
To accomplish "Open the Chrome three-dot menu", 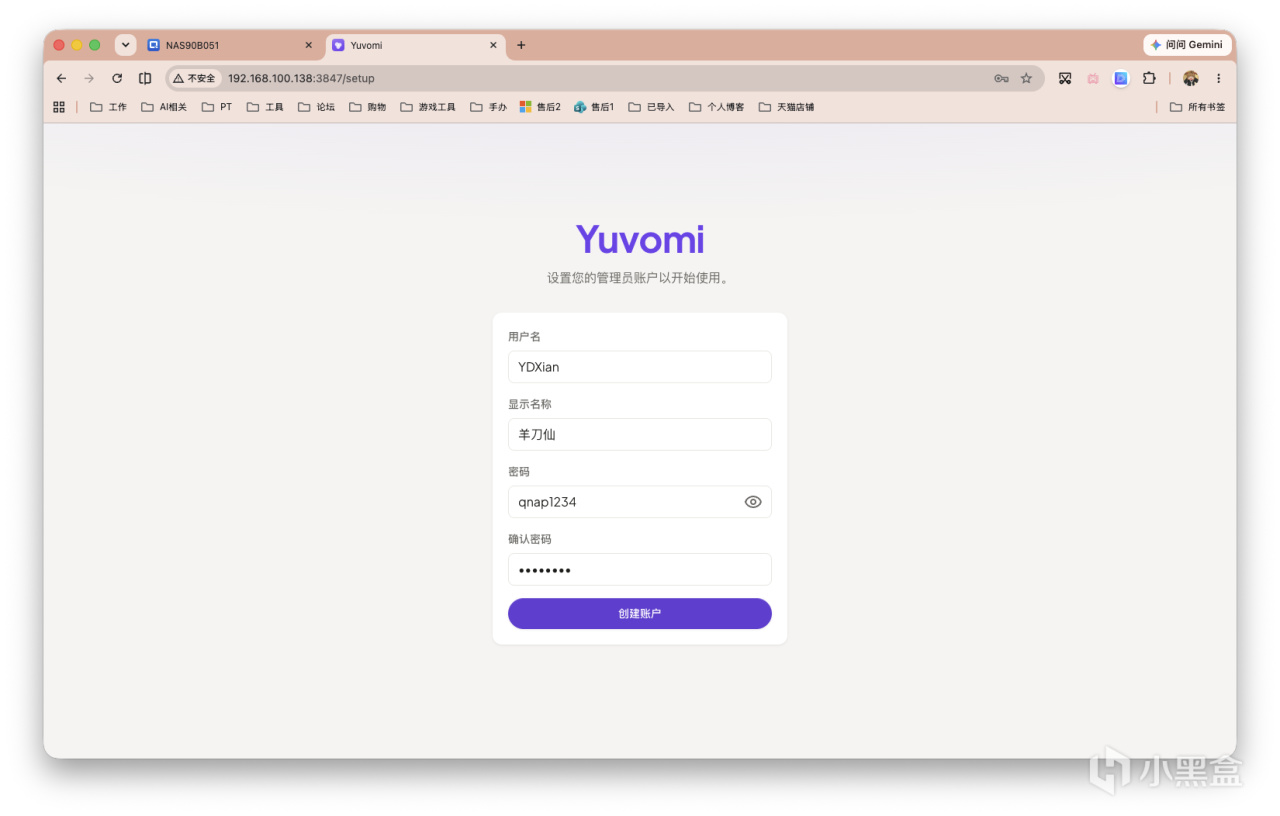I will click(1218, 78).
